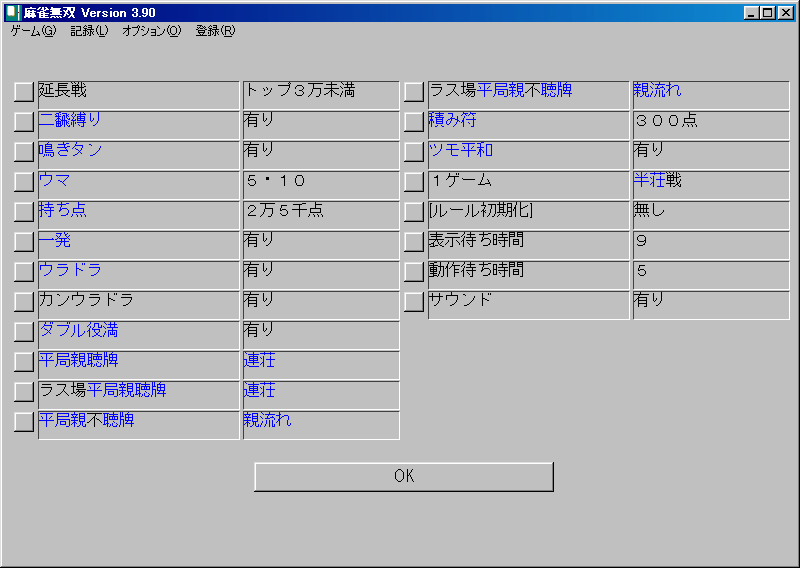Screen dimensions: 800x568
Task: Toggle the button beside ツモ平和
Action: pyautogui.click(x=414, y=152)
